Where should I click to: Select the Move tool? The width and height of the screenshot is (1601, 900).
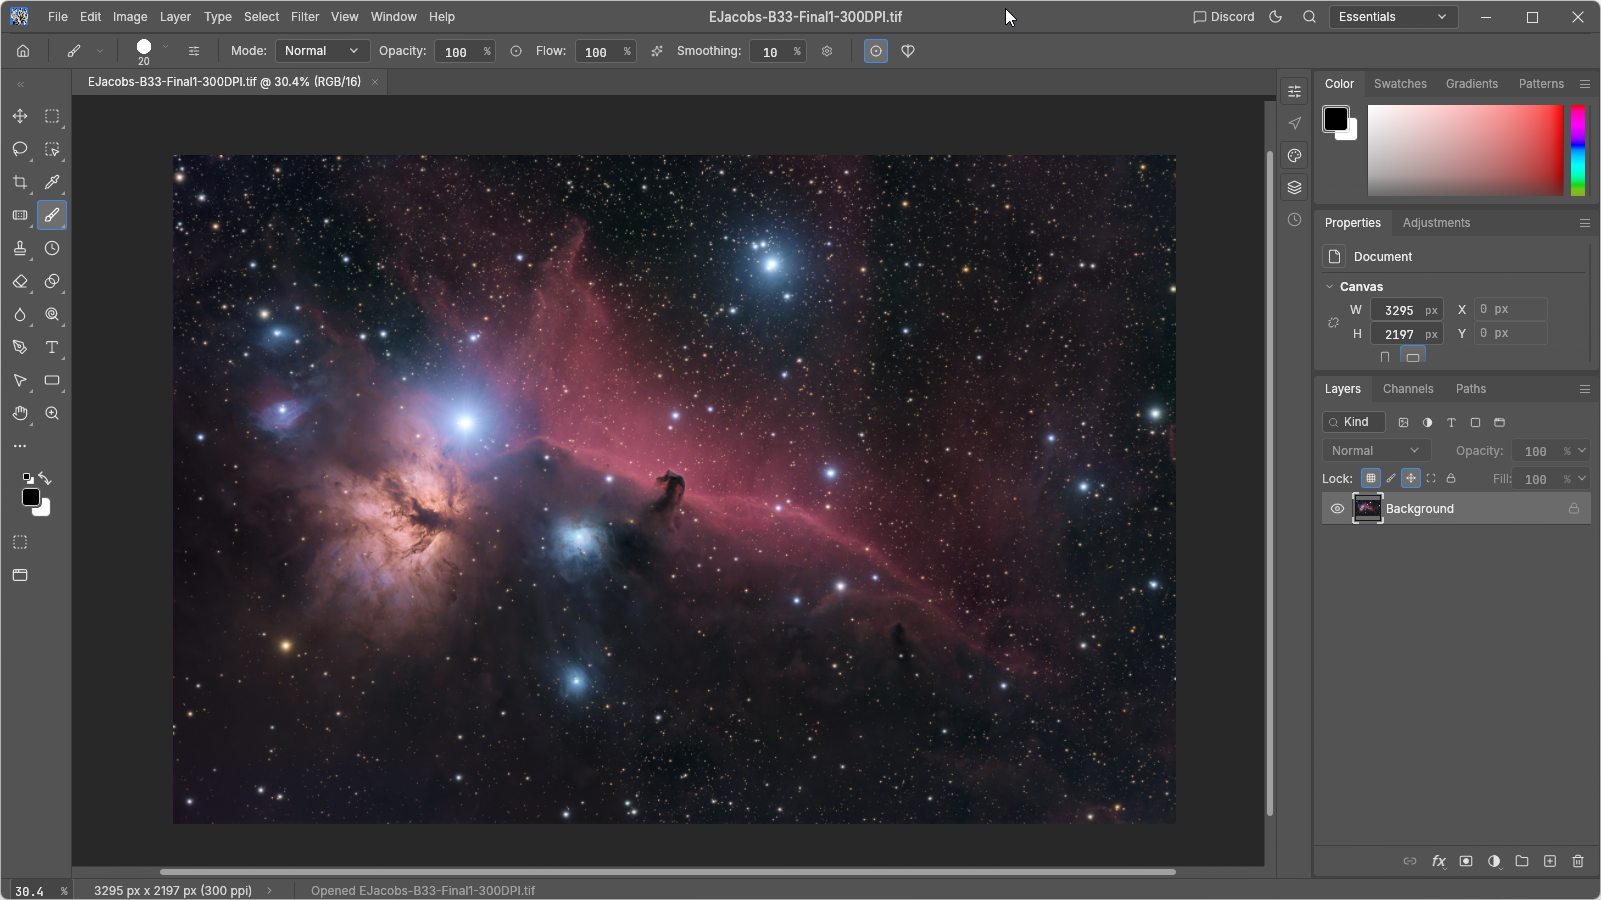coord(20,116)
